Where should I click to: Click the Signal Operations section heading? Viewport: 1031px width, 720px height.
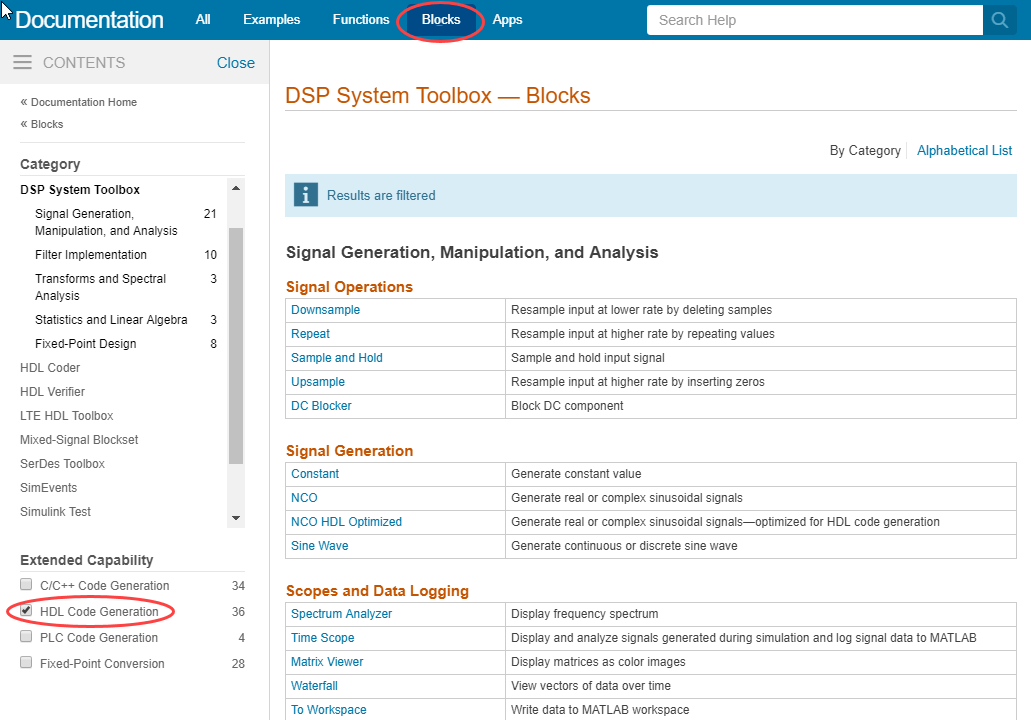(349, 287)
